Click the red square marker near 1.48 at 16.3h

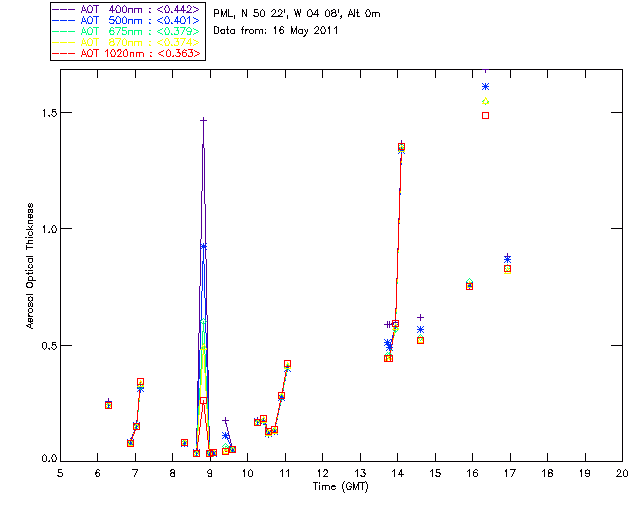pyautogui.click(x=485, y=116)
